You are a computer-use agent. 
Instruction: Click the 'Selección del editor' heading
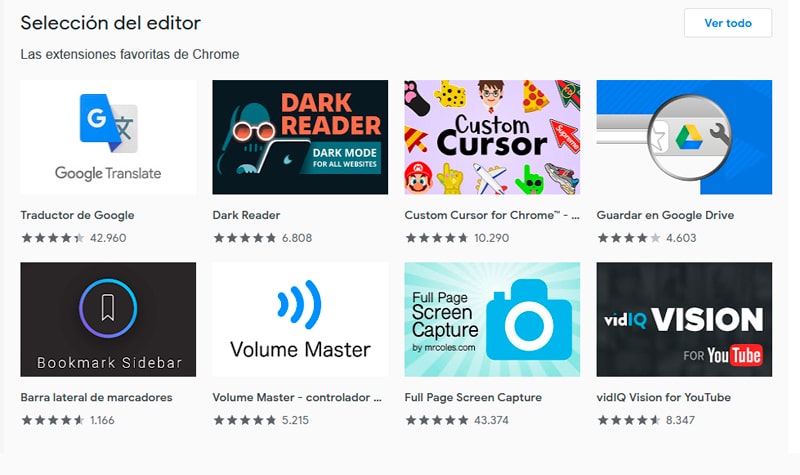[111, 23]
